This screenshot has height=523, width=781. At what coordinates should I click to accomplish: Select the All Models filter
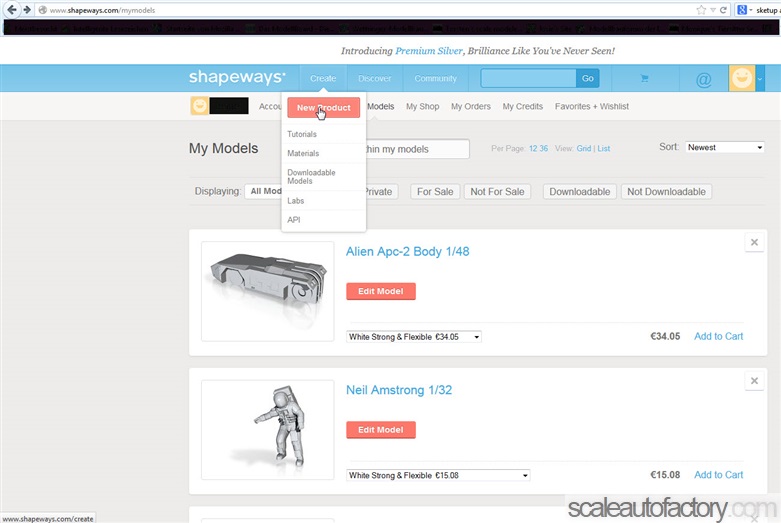click(x=263, y=191)
